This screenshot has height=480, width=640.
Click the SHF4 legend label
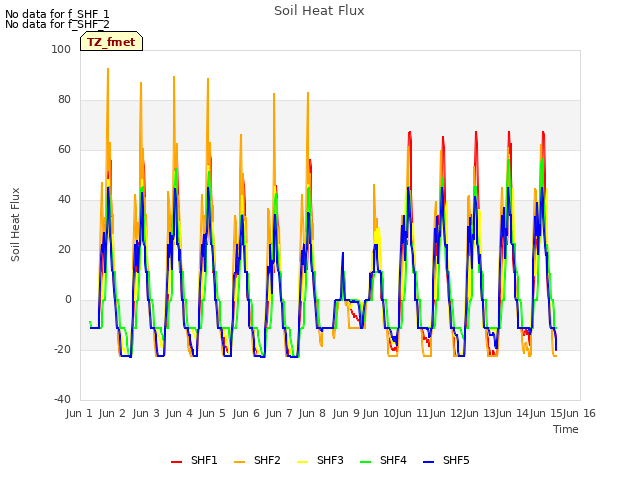click(x=393, y=460)
